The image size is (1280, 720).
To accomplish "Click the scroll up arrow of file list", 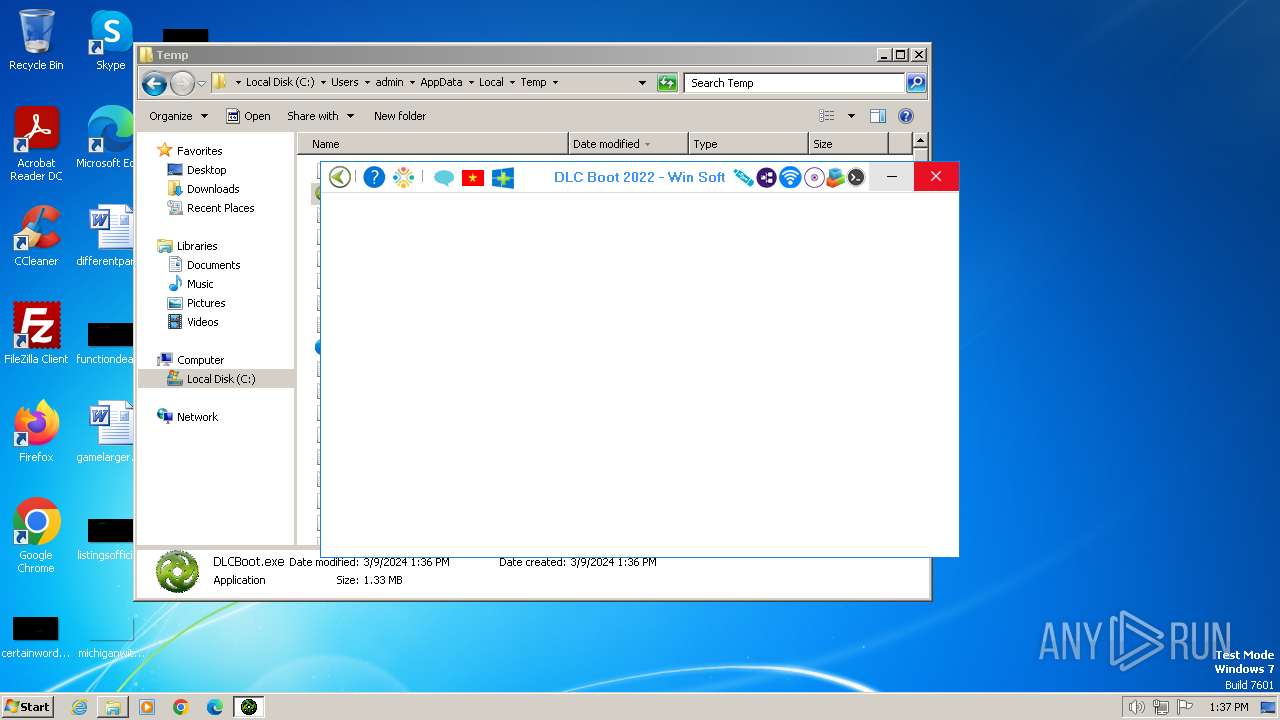I will pyautogui.click(x=921, y=142).
